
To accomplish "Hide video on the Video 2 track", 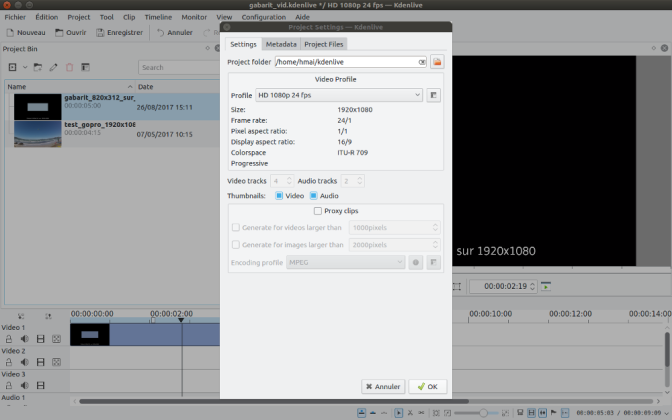I will pos(41,362).
